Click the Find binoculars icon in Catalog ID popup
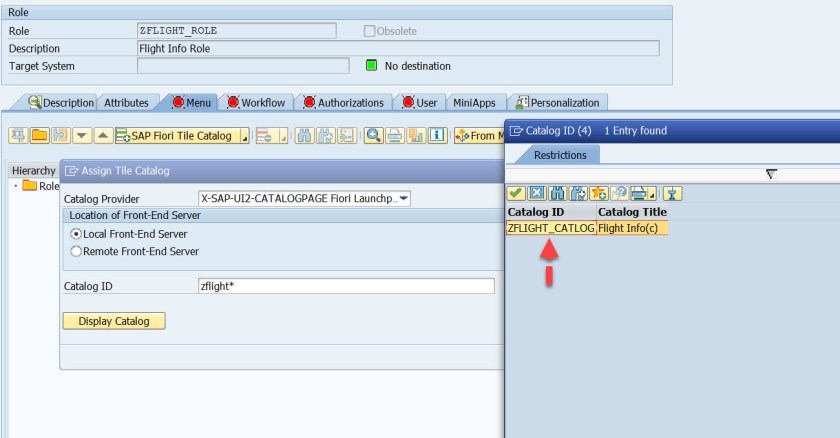Screen dimensions: 840x438 557,193
